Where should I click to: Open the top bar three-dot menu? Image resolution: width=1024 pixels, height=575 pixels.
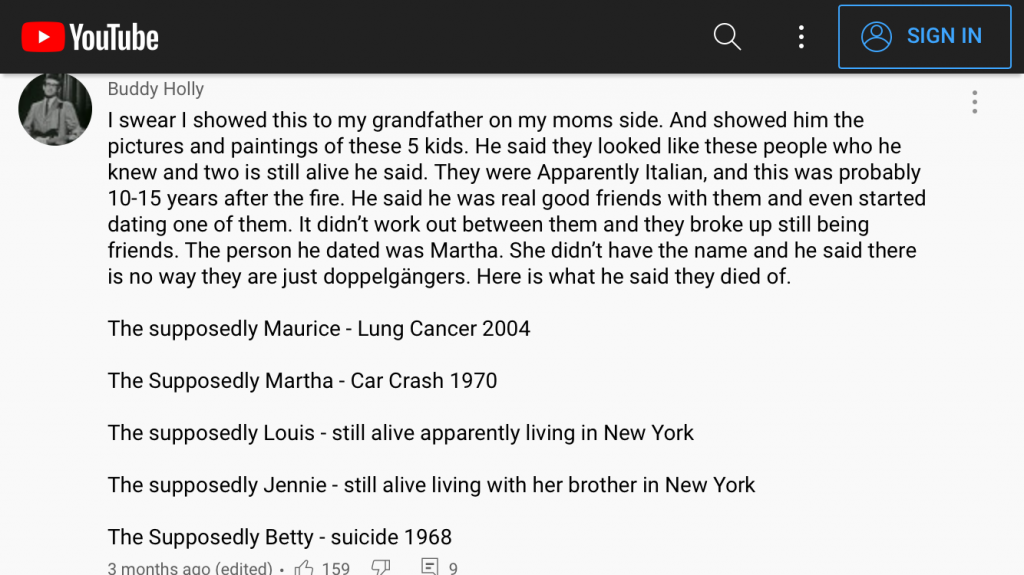[x=801, y=37]
